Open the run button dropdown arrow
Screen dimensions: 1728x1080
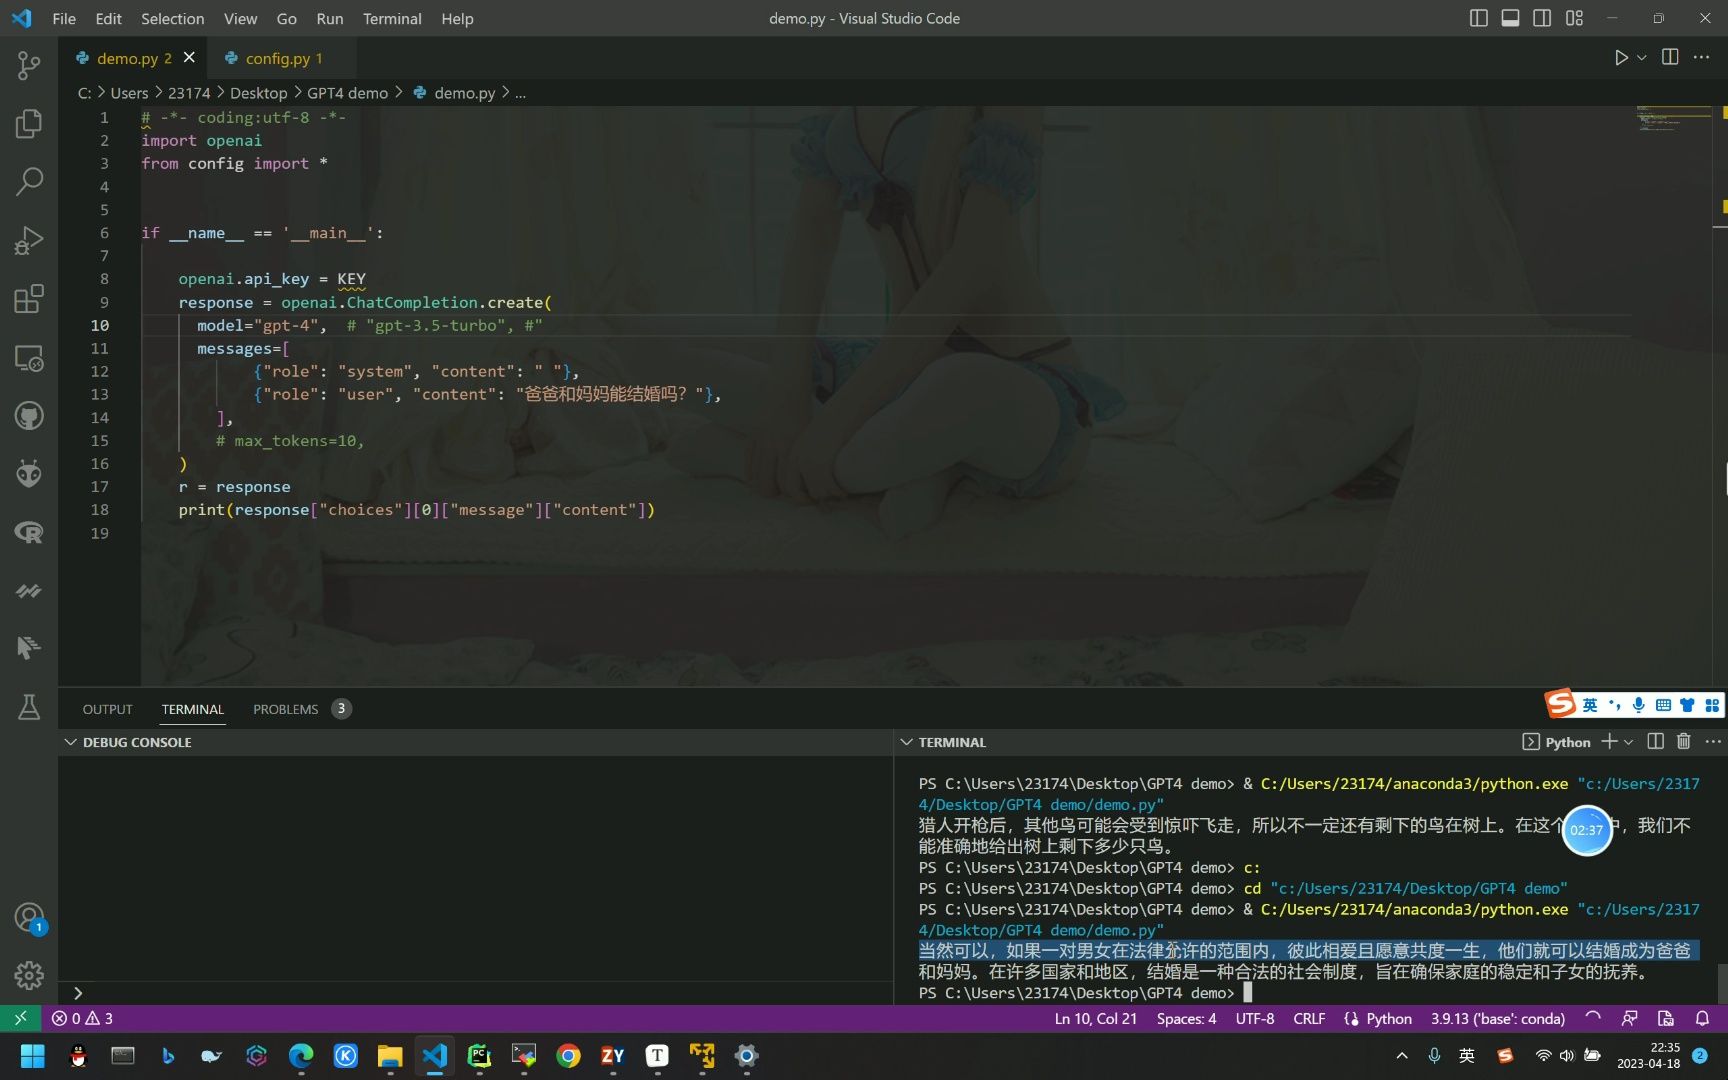pos(1642,58)
